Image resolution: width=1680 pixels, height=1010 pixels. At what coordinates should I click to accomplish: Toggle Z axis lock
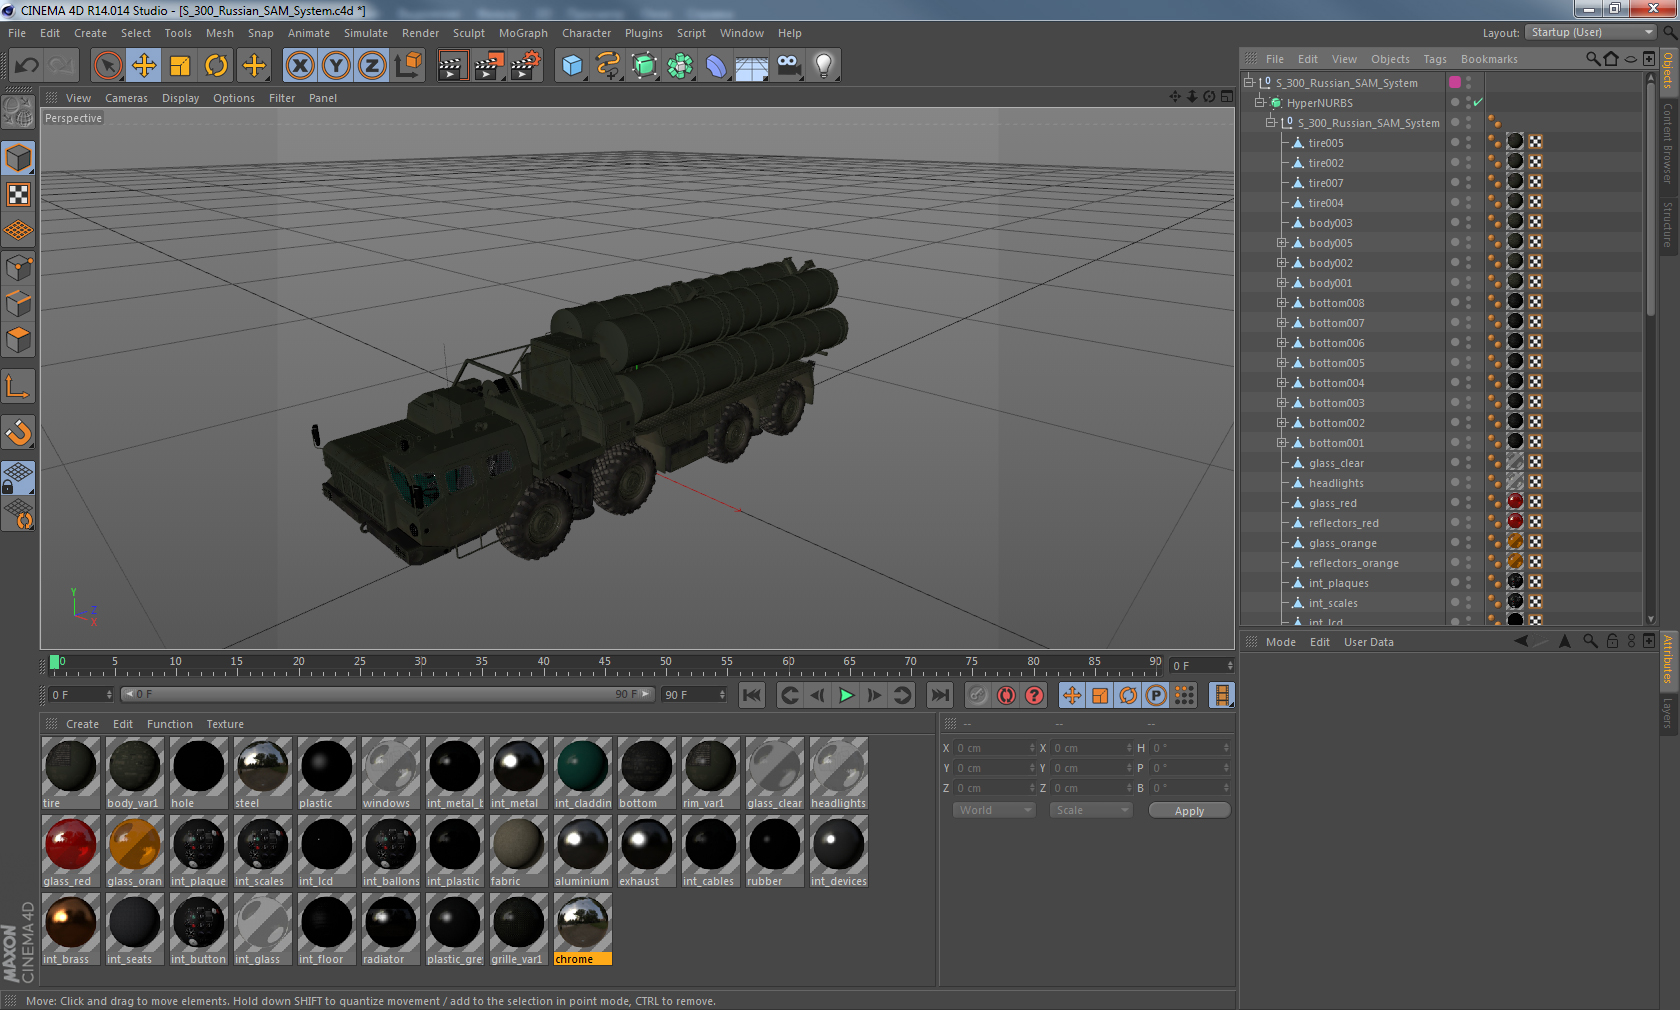pos(372,66)
